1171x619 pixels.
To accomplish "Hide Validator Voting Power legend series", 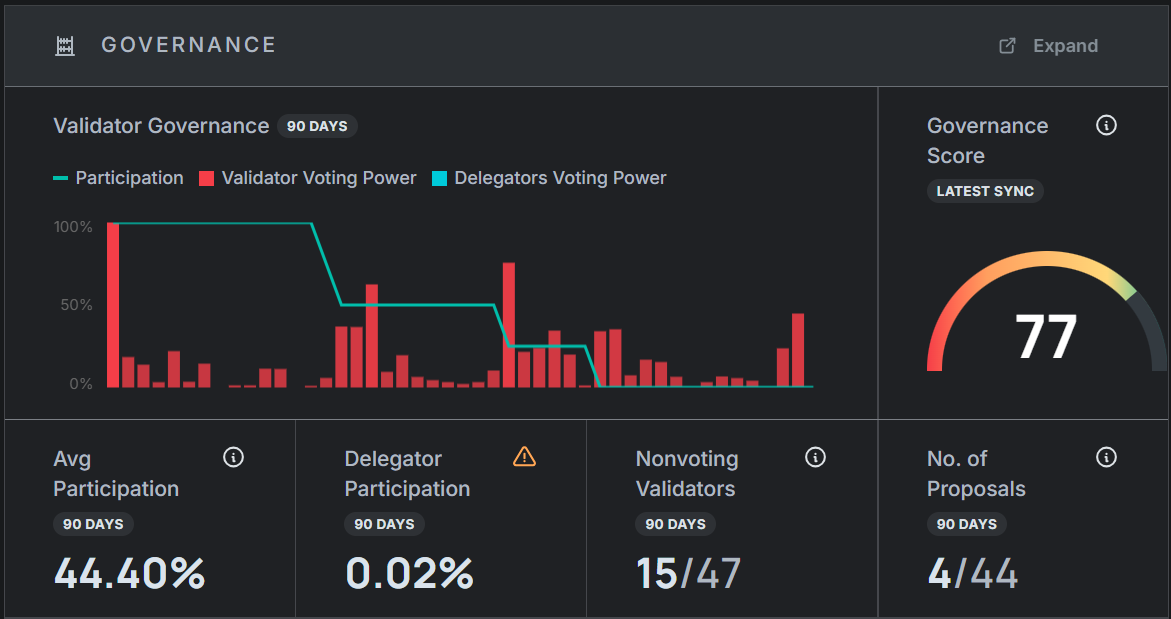I will (x=308, y=178).
